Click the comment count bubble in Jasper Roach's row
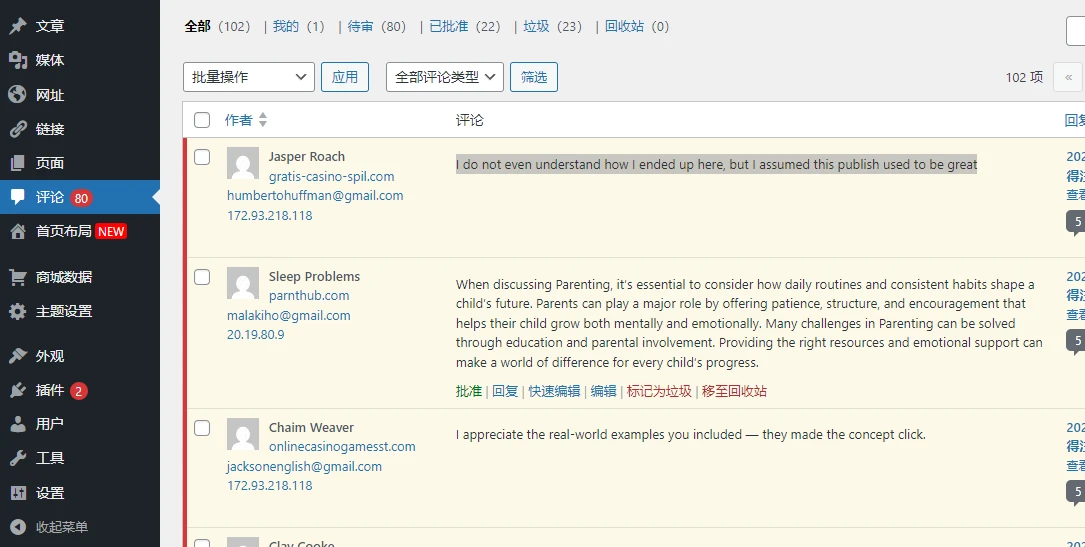Screen dimensions: 1085x547 click(1075, 224)
